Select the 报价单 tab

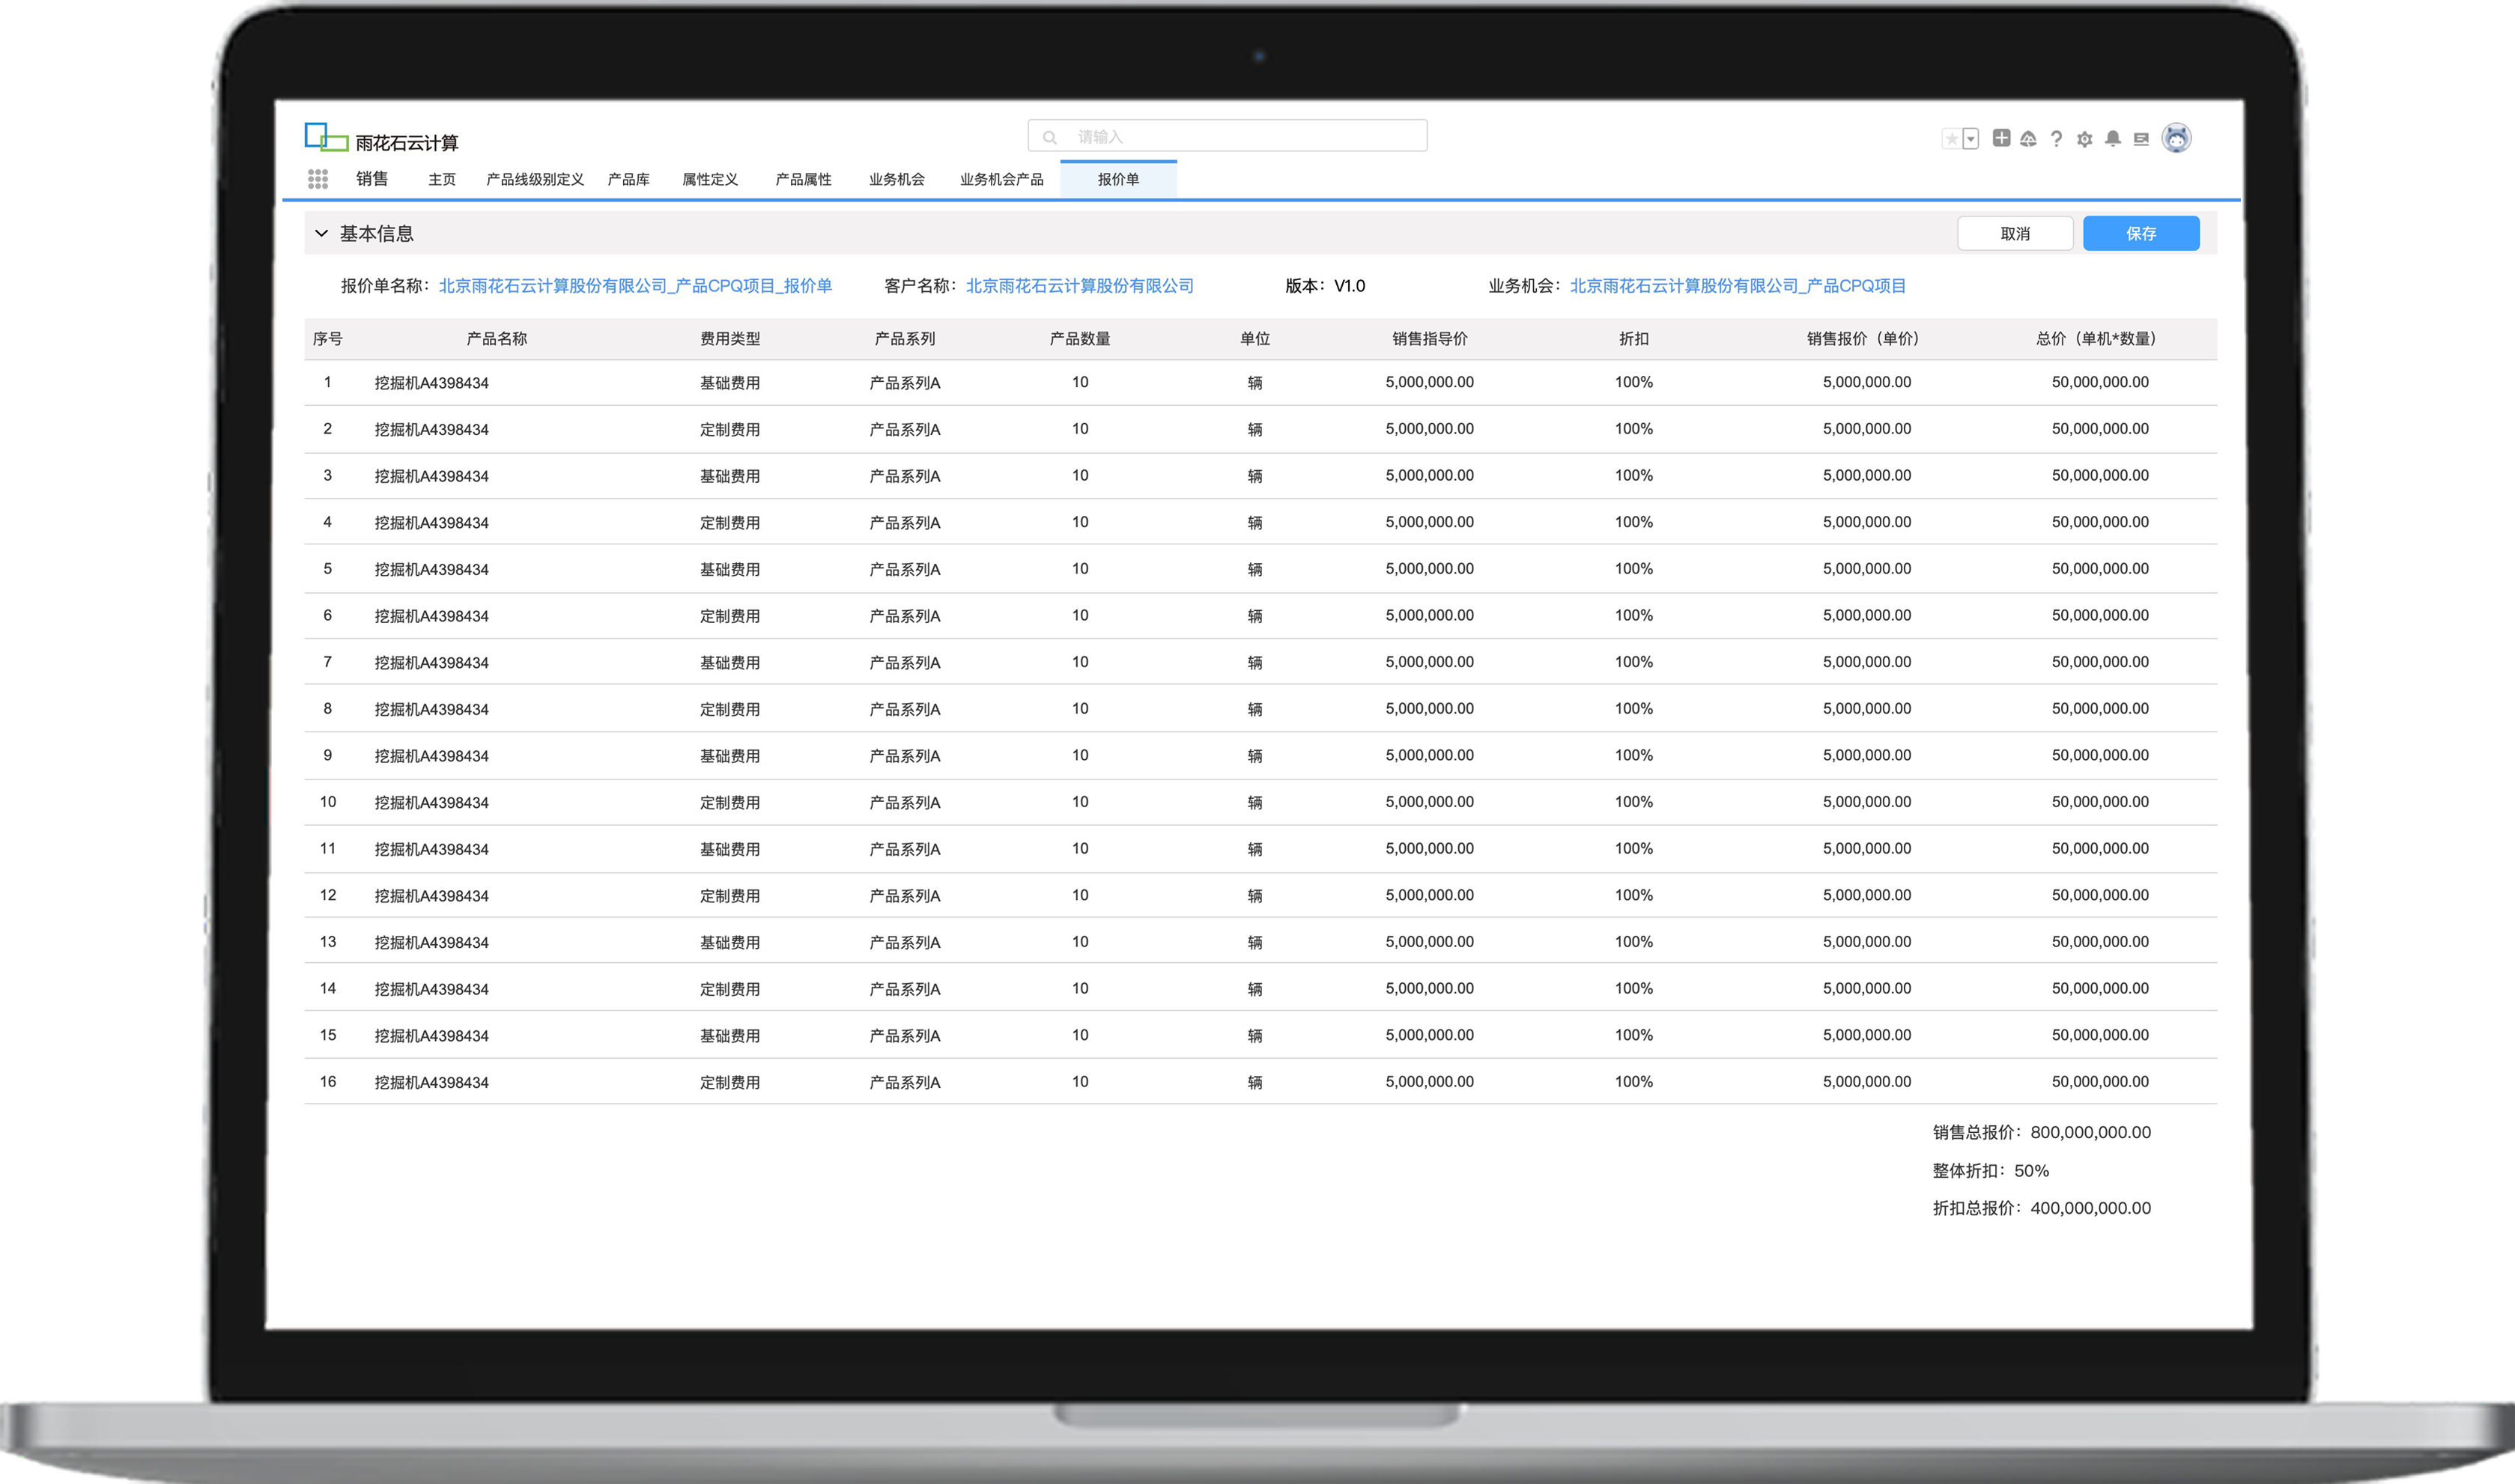click(1118, 179)
